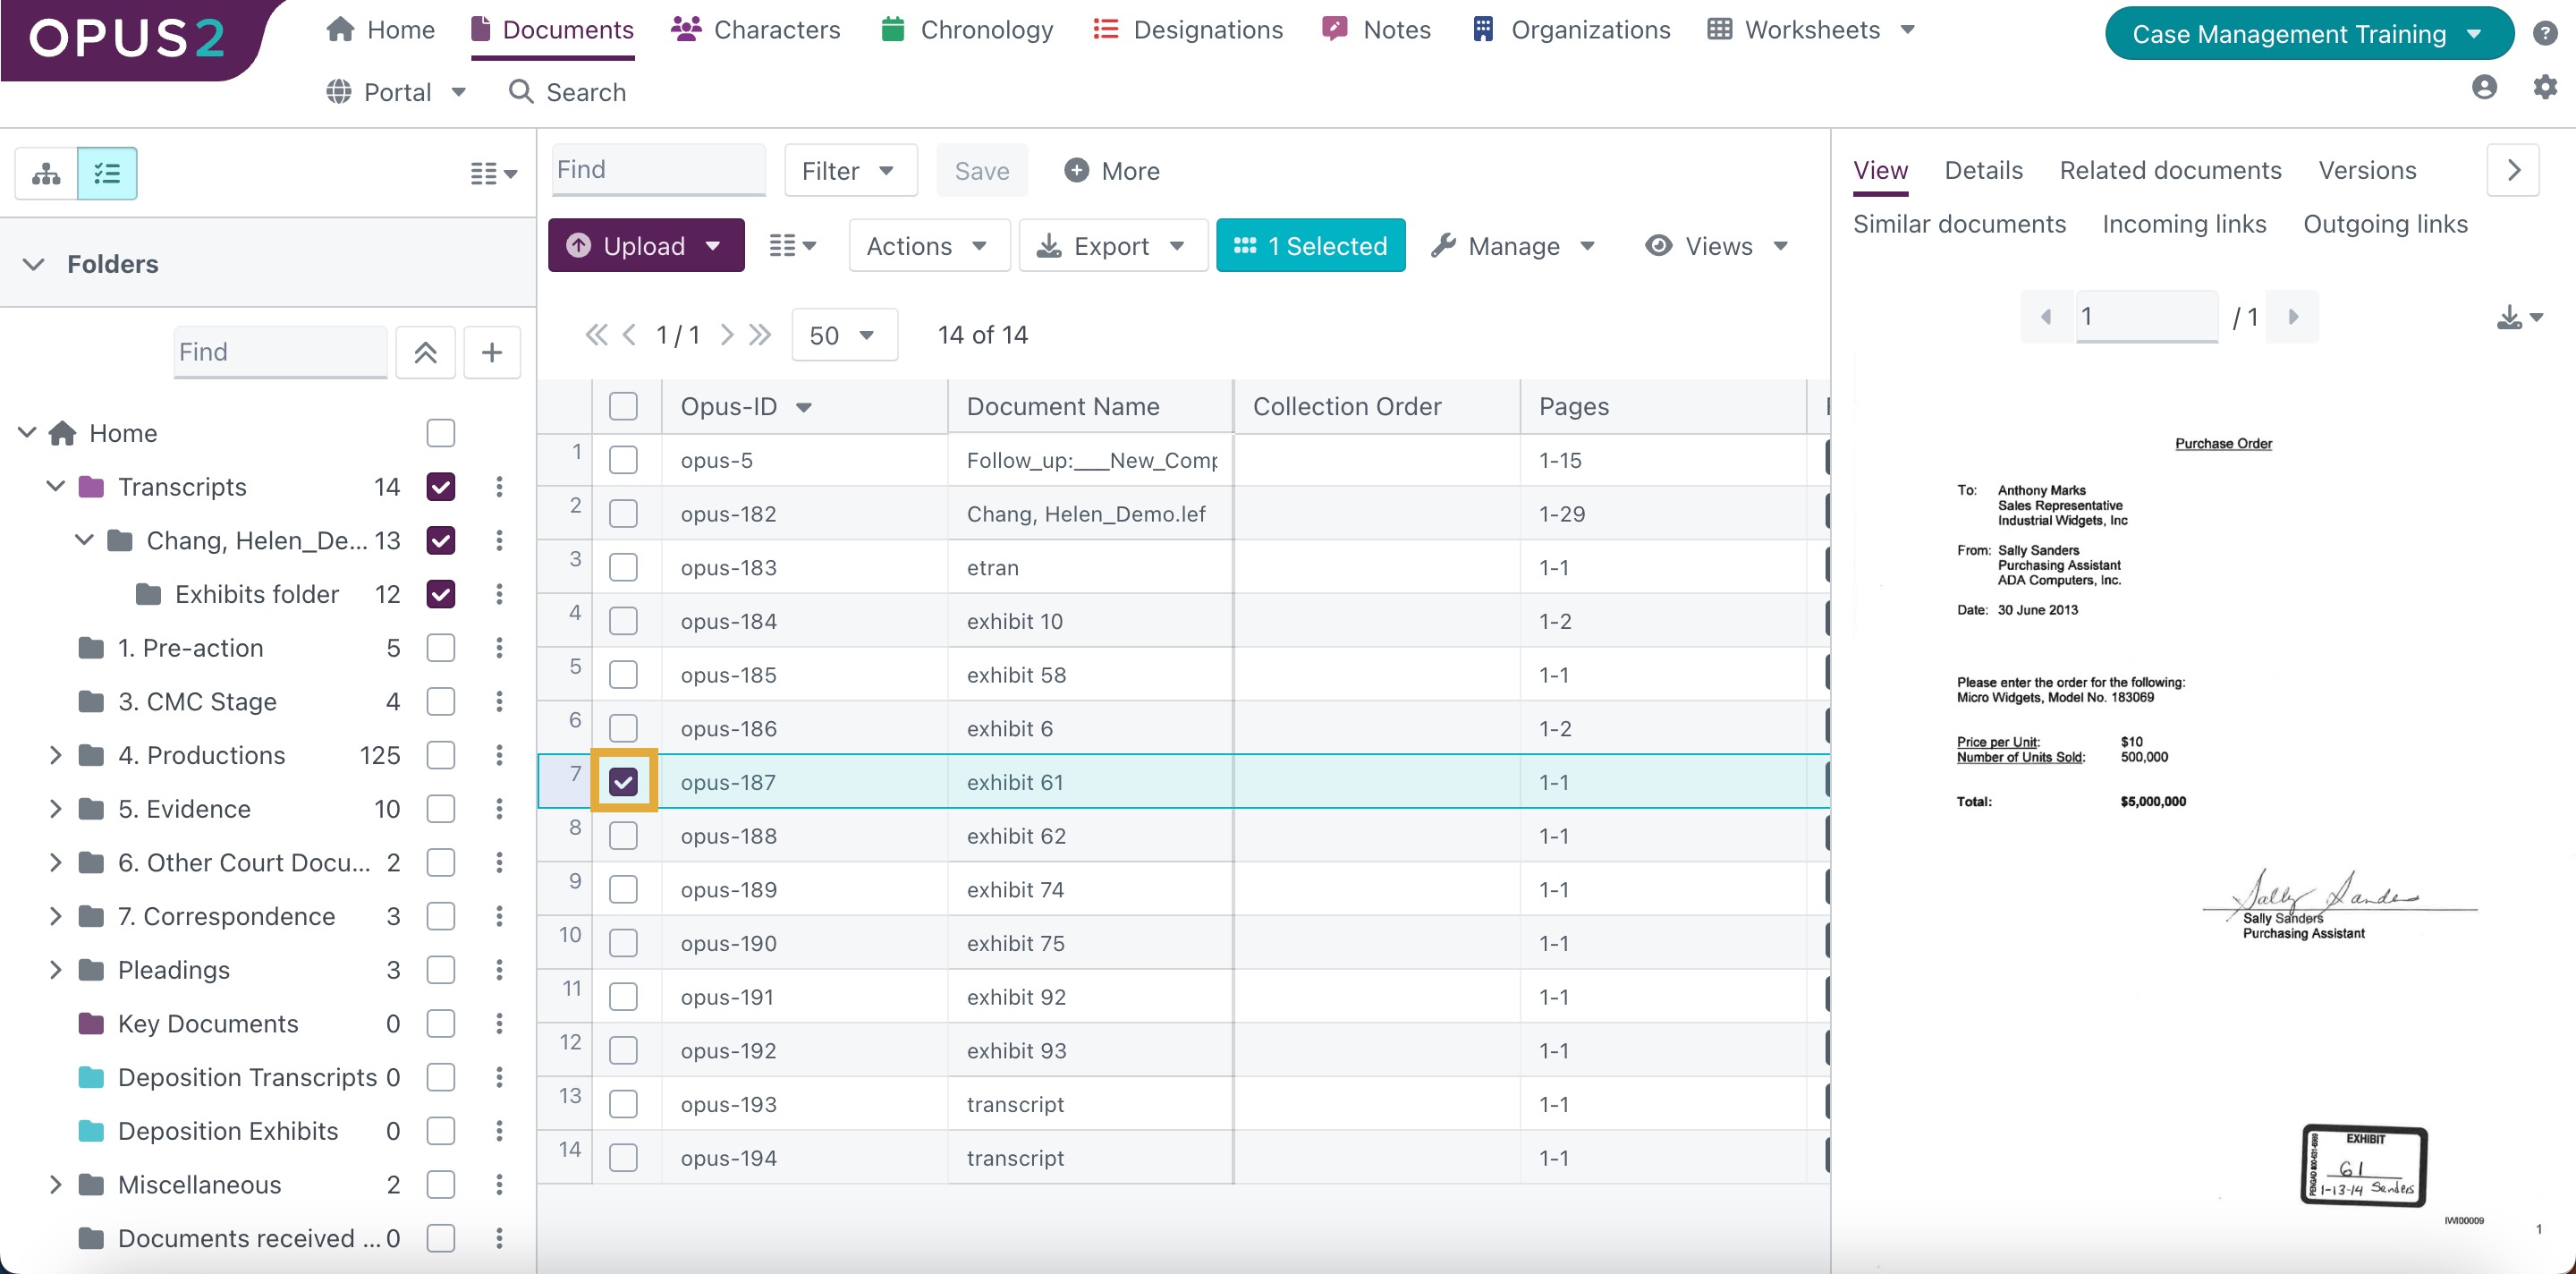
Task: Collapse all folders with double-chevron icon
Action: point(425,352)
